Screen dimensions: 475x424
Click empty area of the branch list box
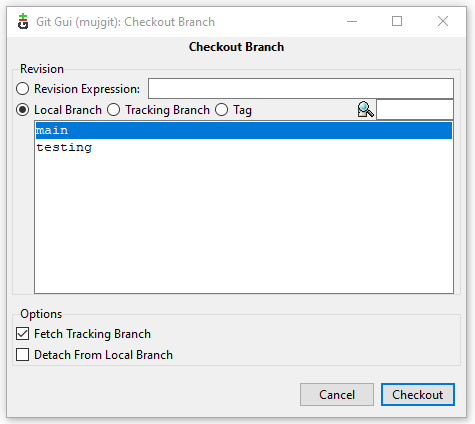tap(244, 223)
